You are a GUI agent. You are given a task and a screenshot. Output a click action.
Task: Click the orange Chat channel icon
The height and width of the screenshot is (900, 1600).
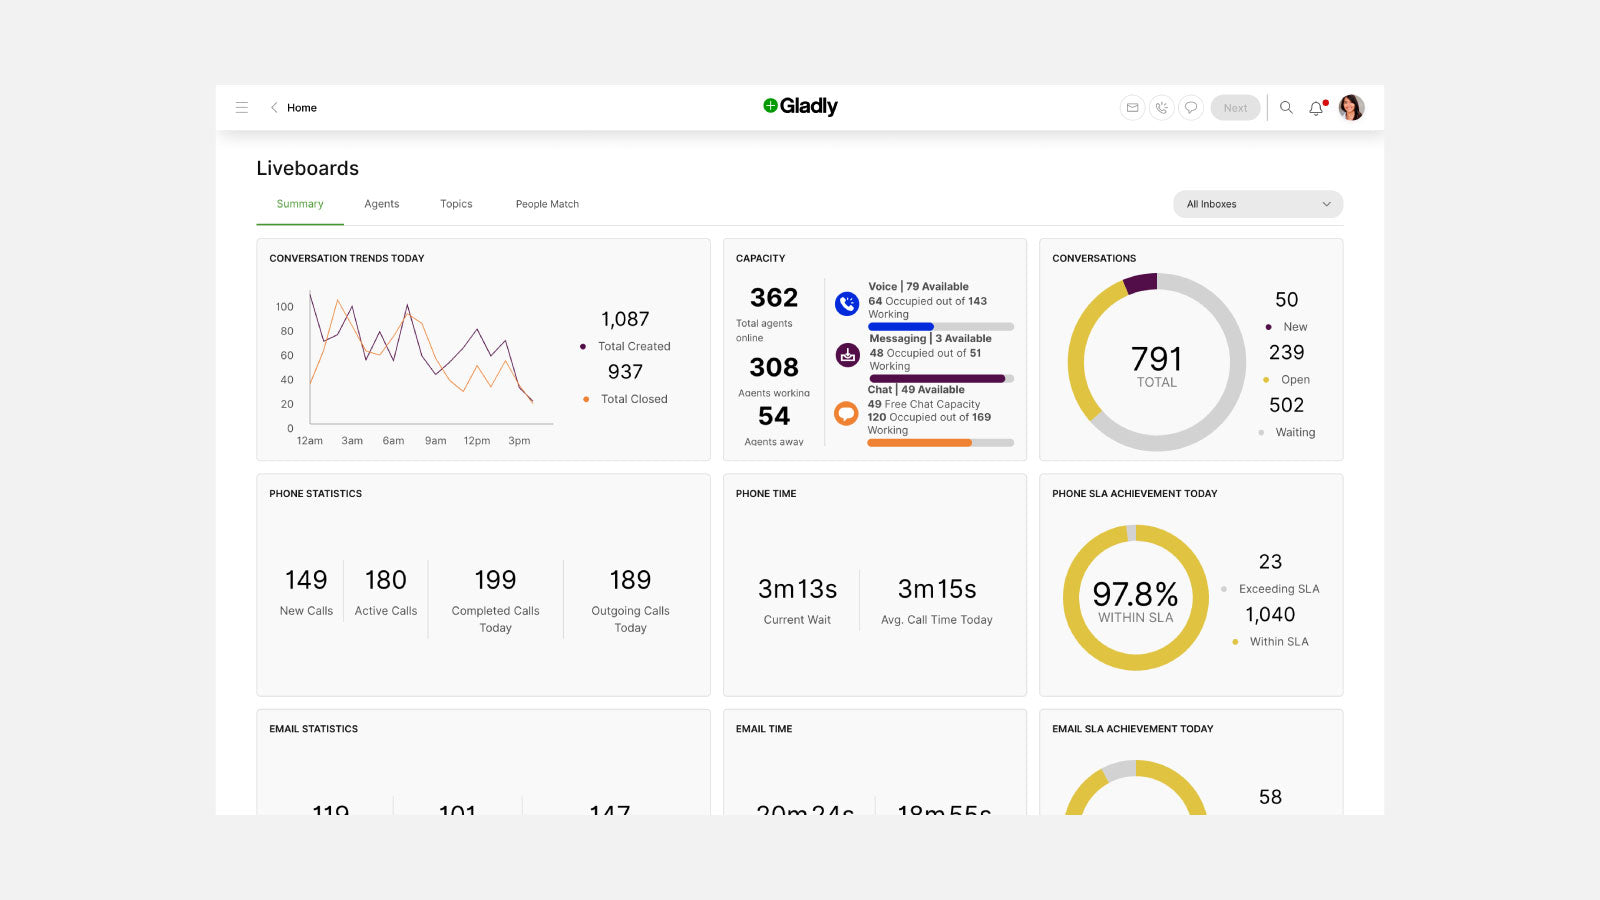coord(847,413)
